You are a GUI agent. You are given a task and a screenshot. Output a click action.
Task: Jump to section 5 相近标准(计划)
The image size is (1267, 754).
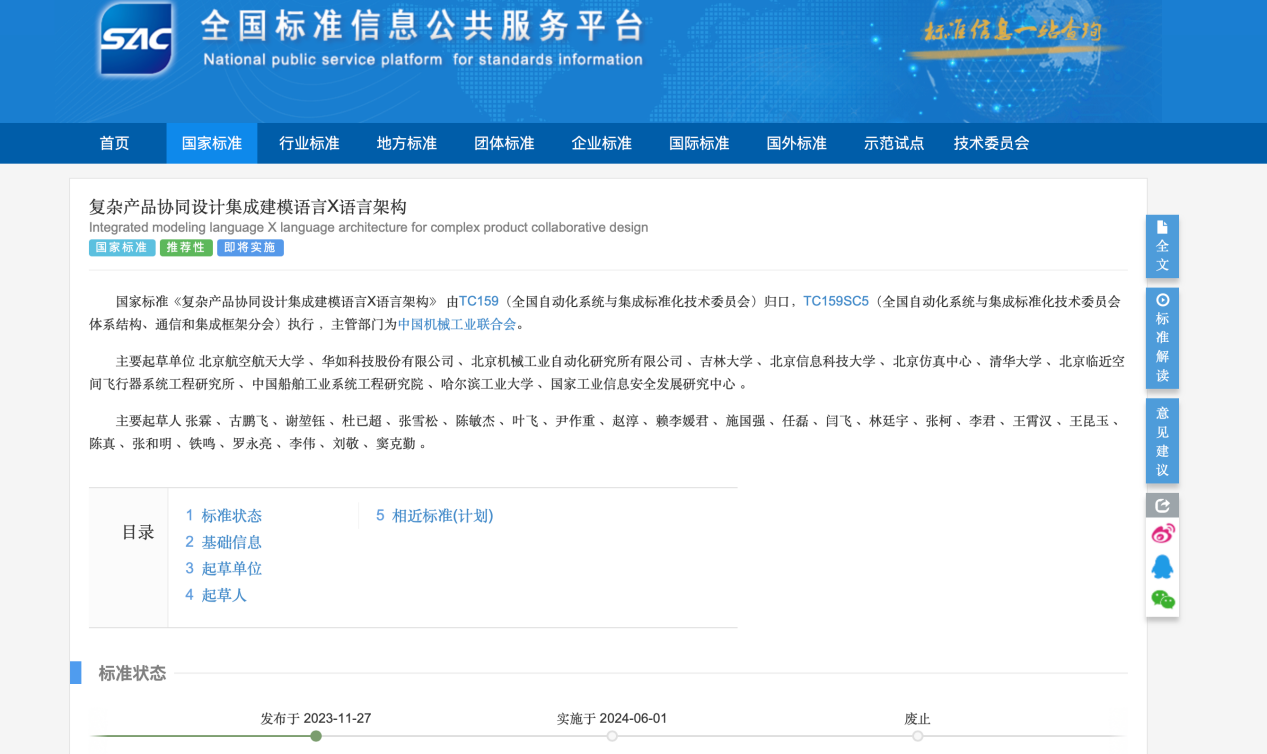[x=435, y=516]
